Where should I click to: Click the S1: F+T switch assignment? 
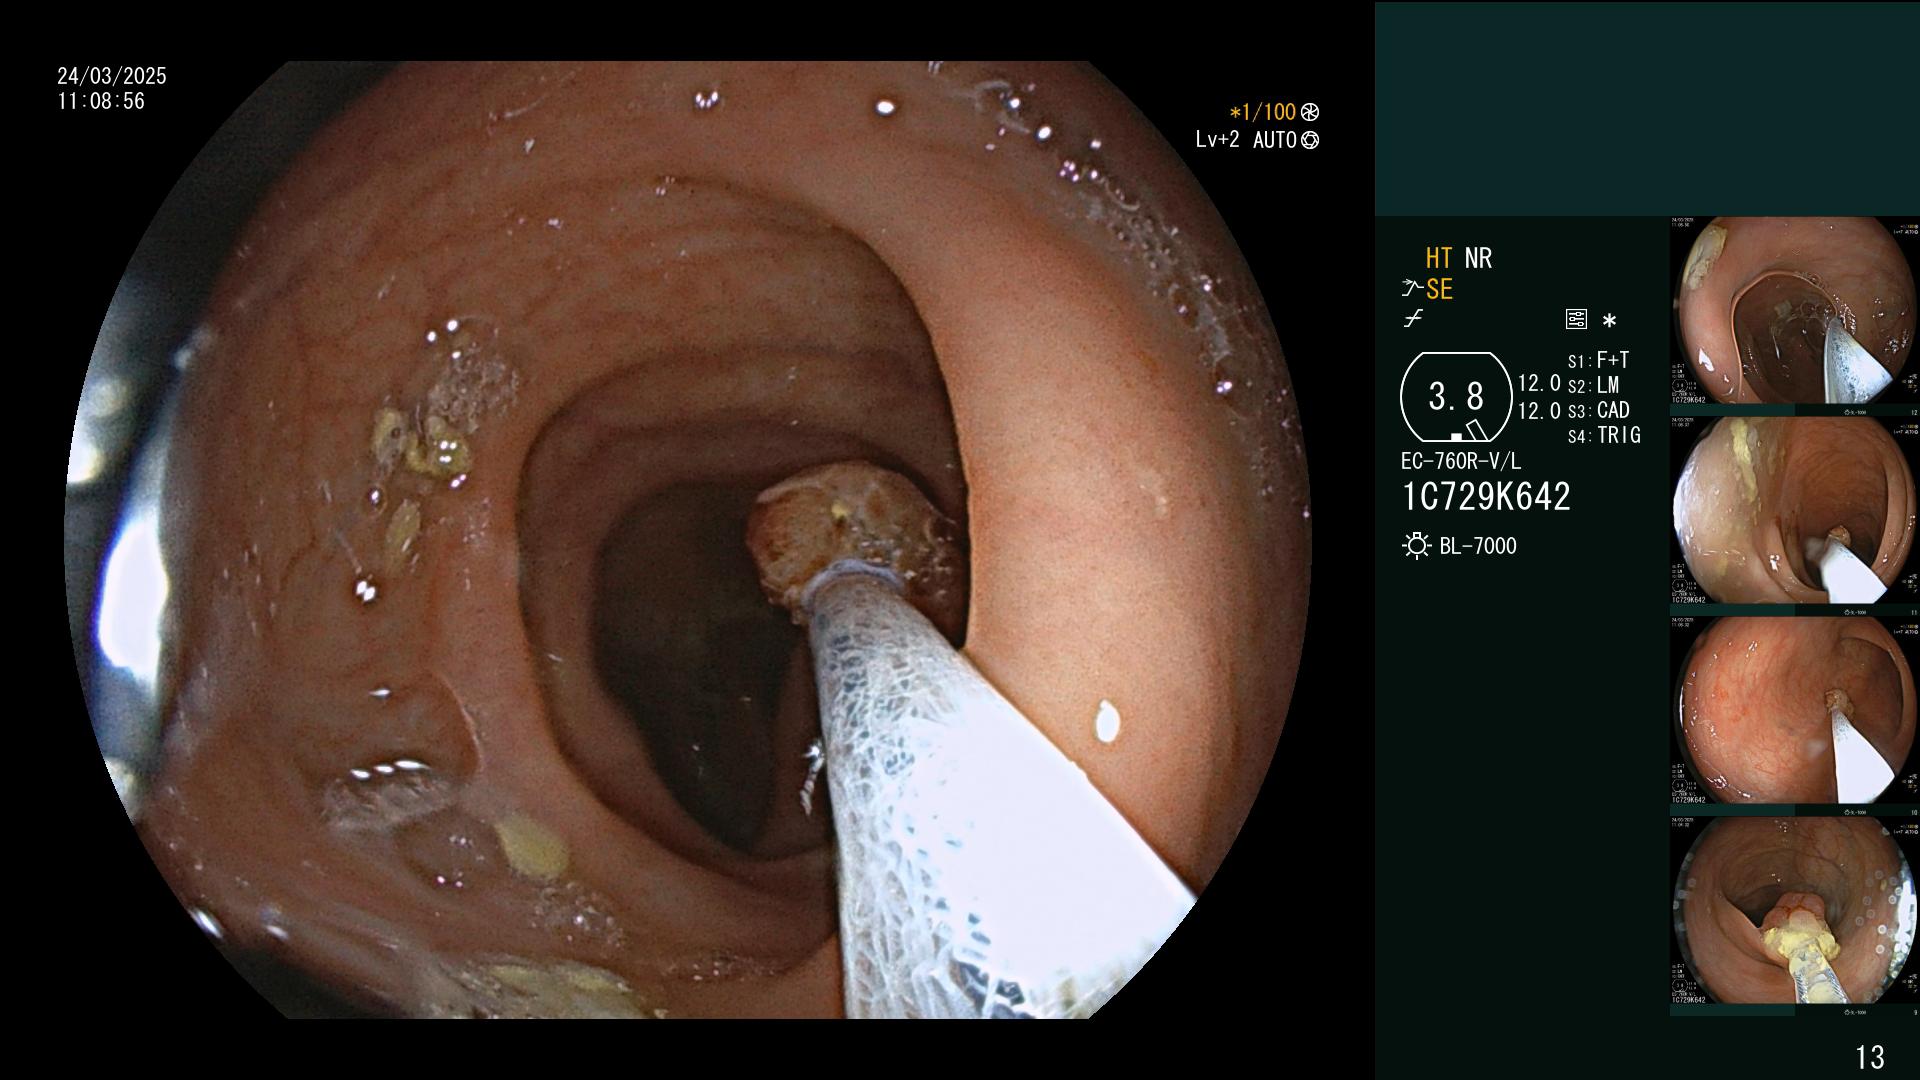pyautogui.click(x=1599, y=360)
